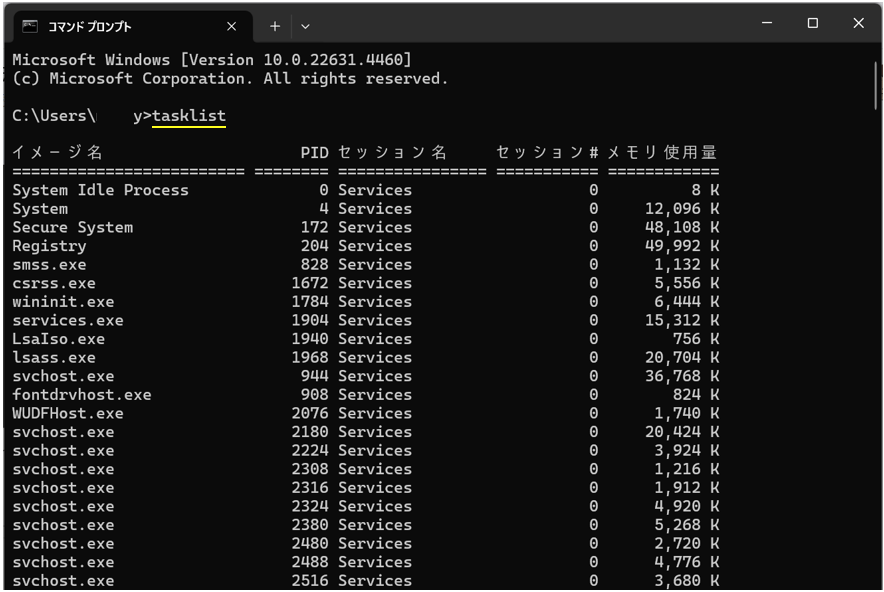Maximize the Command Prompt window
The width and height of the screenshot is (884, 592).
point(812,22)
